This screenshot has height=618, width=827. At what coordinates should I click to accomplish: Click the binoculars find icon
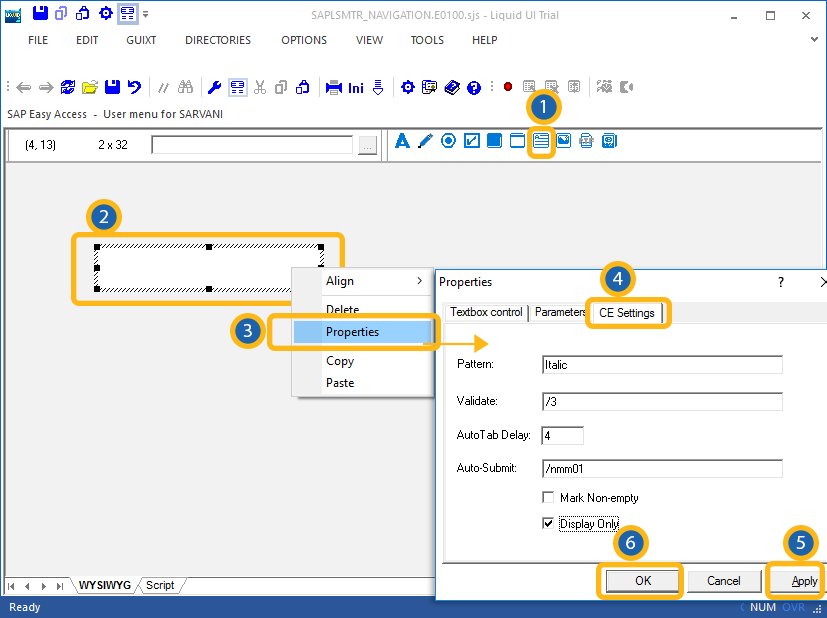[185, 88]
